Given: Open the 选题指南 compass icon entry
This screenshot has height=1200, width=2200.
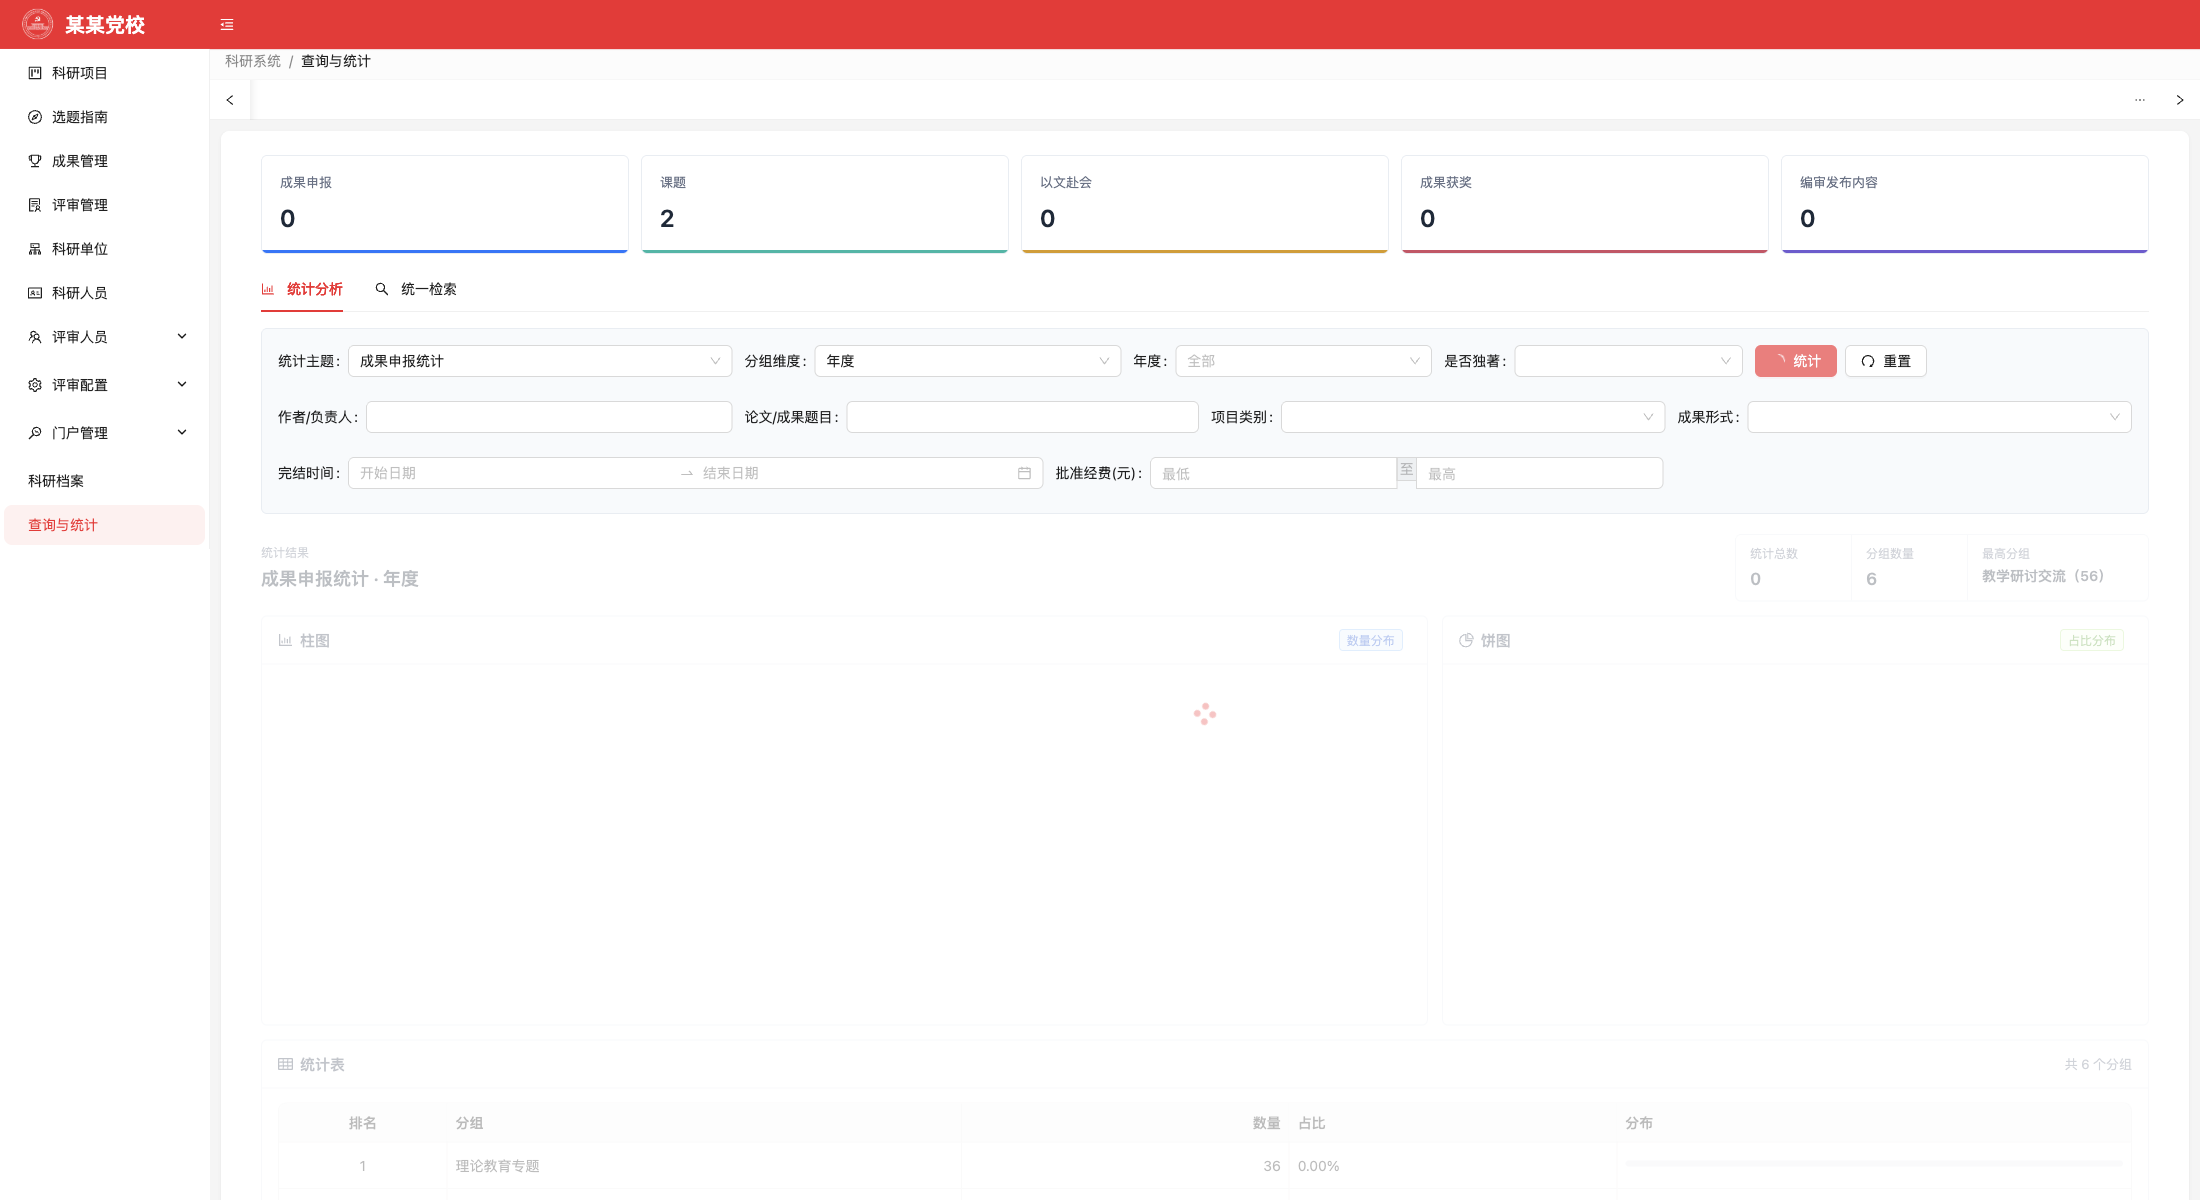Looking at the screenshot, I should click(x=35, y=117).
